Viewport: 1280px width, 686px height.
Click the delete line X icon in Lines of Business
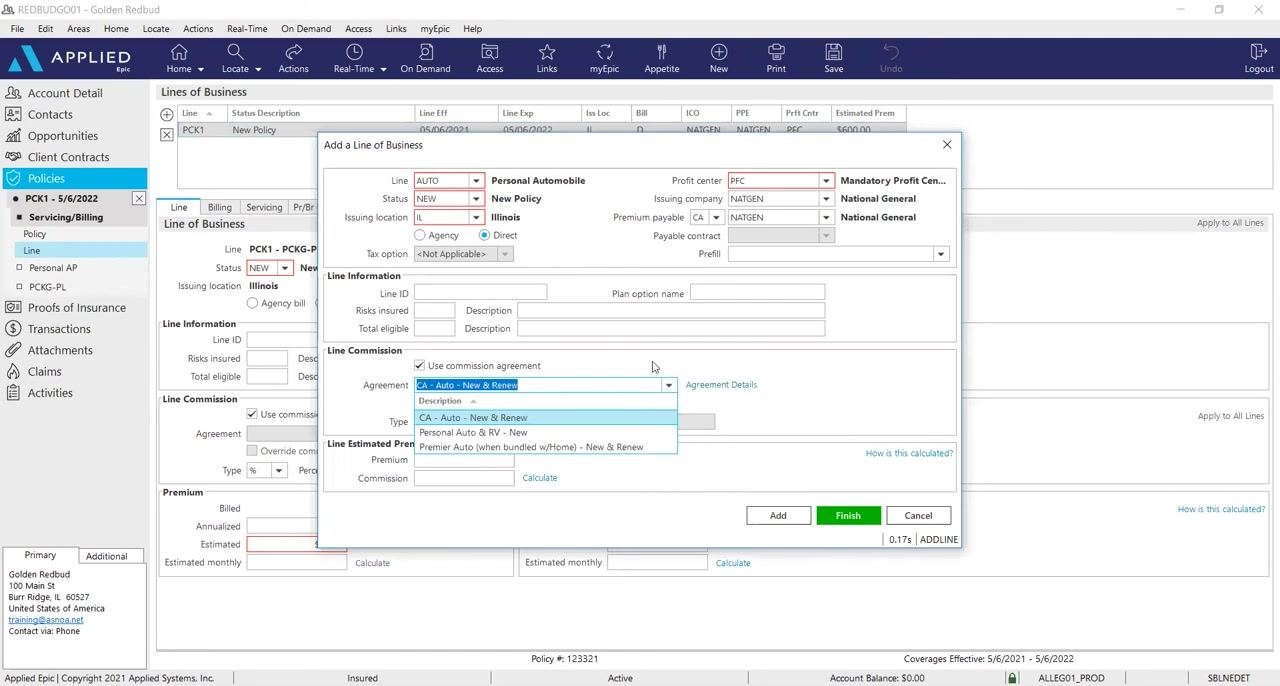pos(167,134)
